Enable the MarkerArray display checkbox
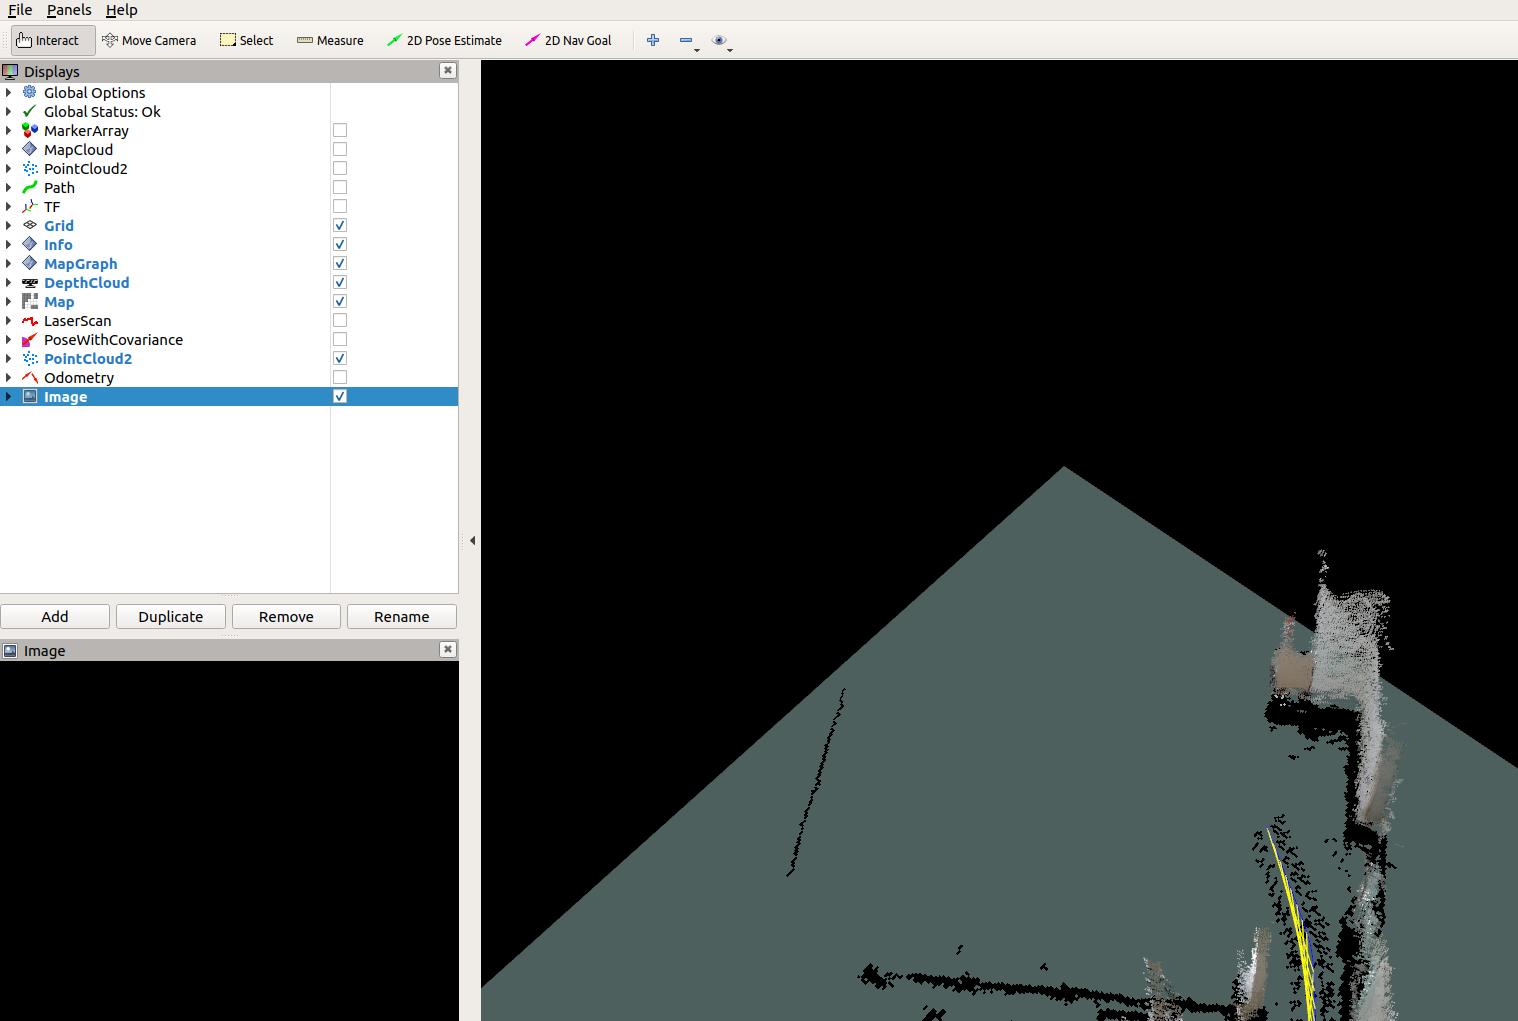Image resolution: width=1518 pixels, height=1021 pixels. 339,129
